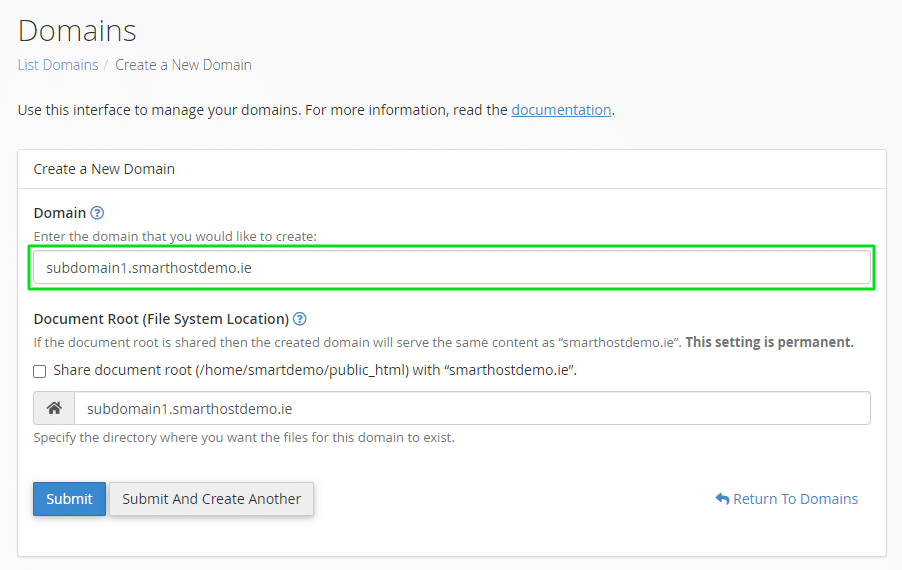Click the bold Domain field label
The image size is (902, 570).
click(60, 213)
